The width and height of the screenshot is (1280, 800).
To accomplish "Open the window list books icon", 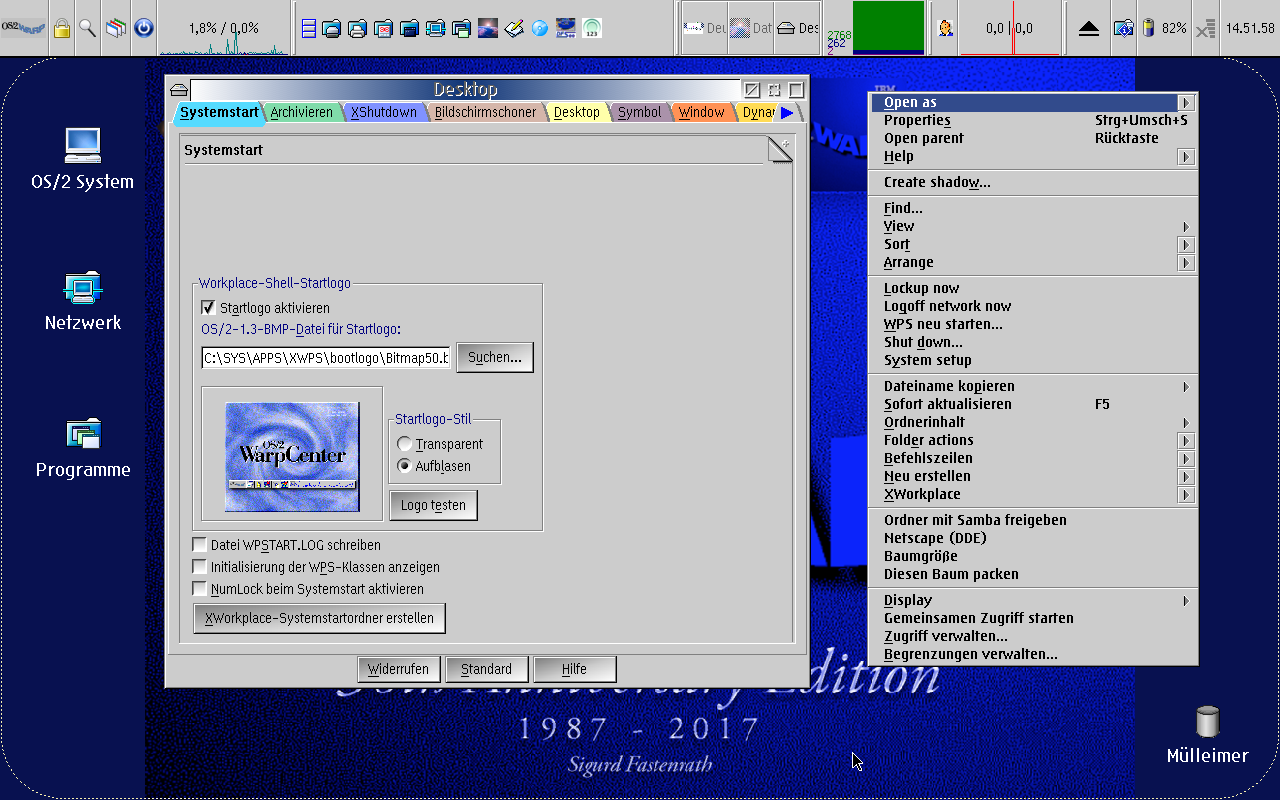I will (x=116, y=28).
